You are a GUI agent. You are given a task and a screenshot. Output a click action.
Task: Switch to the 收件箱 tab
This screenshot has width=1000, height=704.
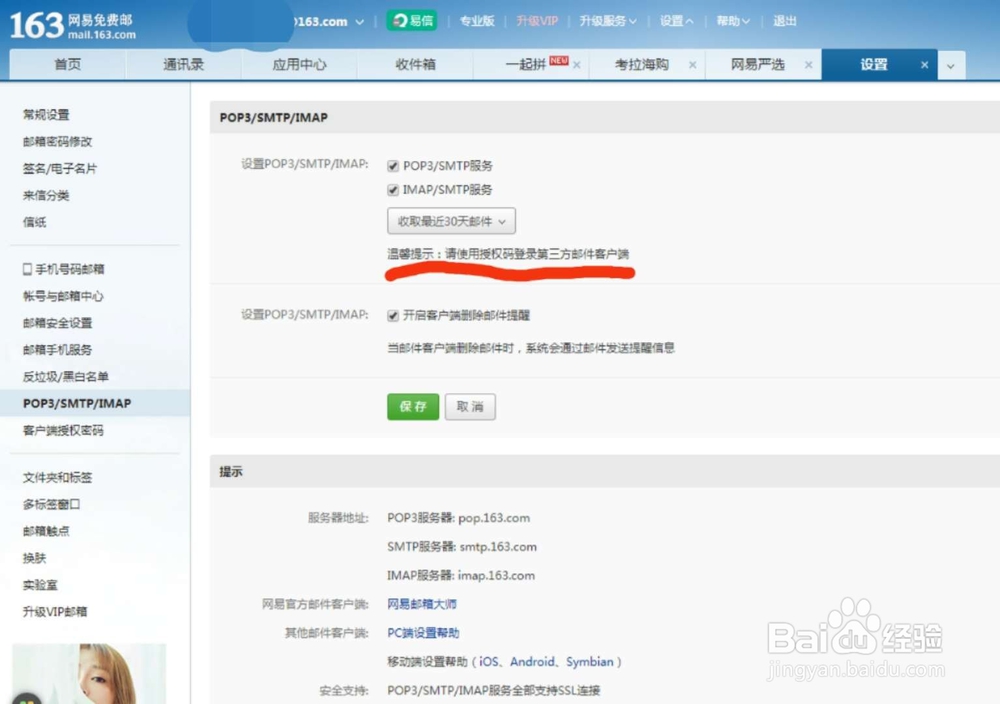(x=415, y=63)
